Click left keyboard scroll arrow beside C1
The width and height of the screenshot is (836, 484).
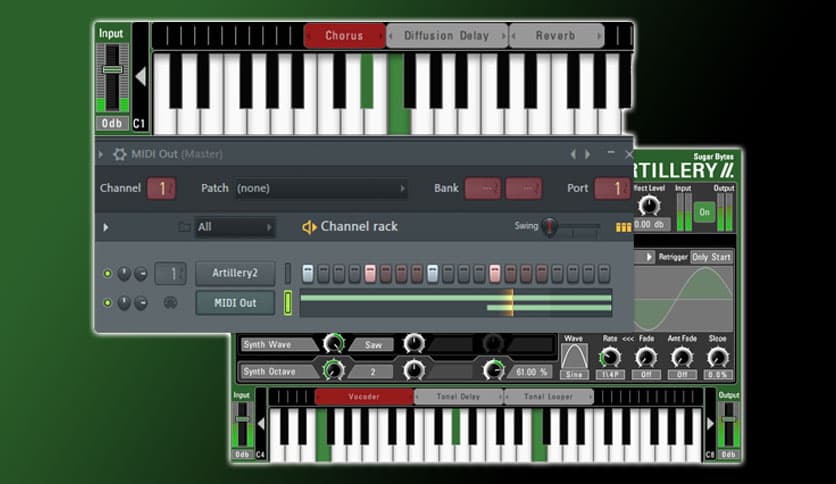pos(141,77)
